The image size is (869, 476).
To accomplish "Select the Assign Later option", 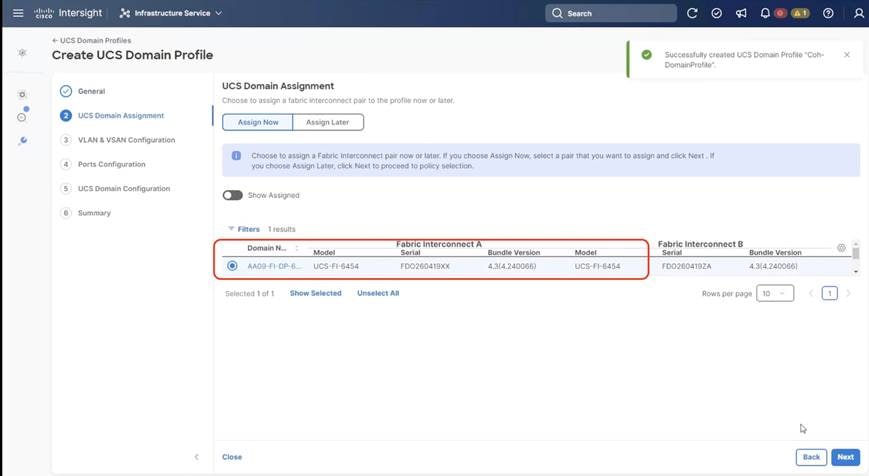I will (x=328, y=122).
